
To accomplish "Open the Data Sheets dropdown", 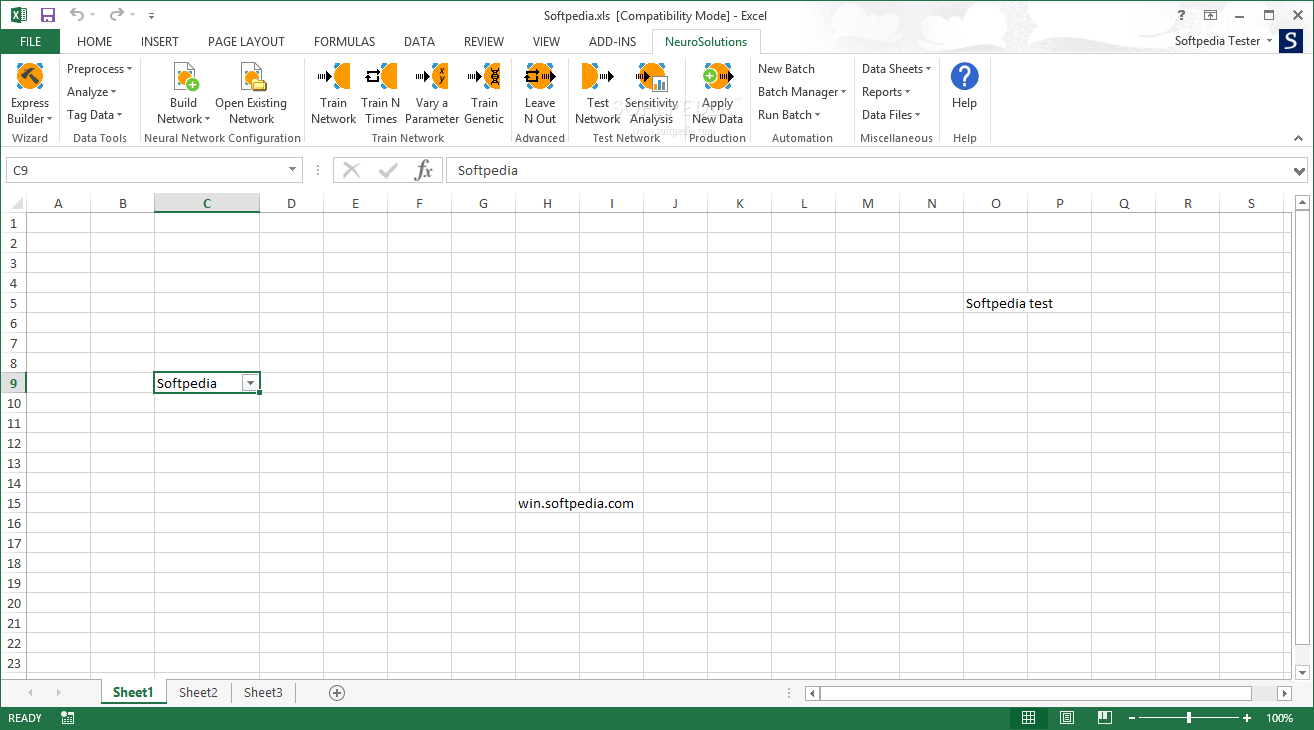I will [896, 69].
